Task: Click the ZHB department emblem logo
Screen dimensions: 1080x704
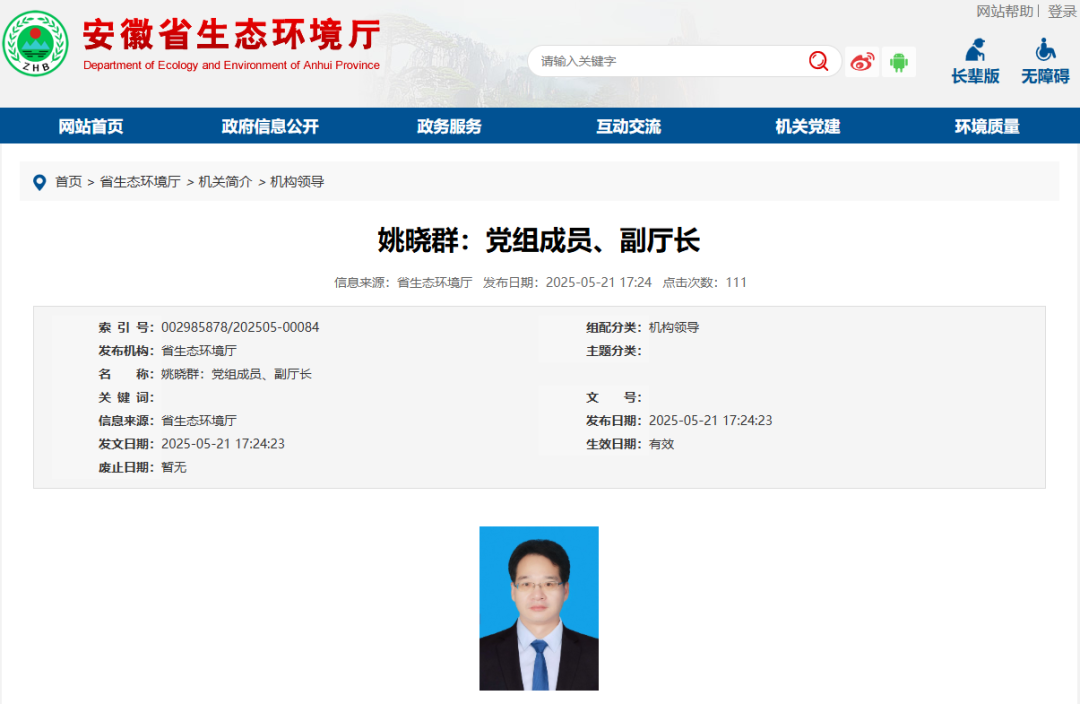Action: pyautogui.click(x=37, y=44)
